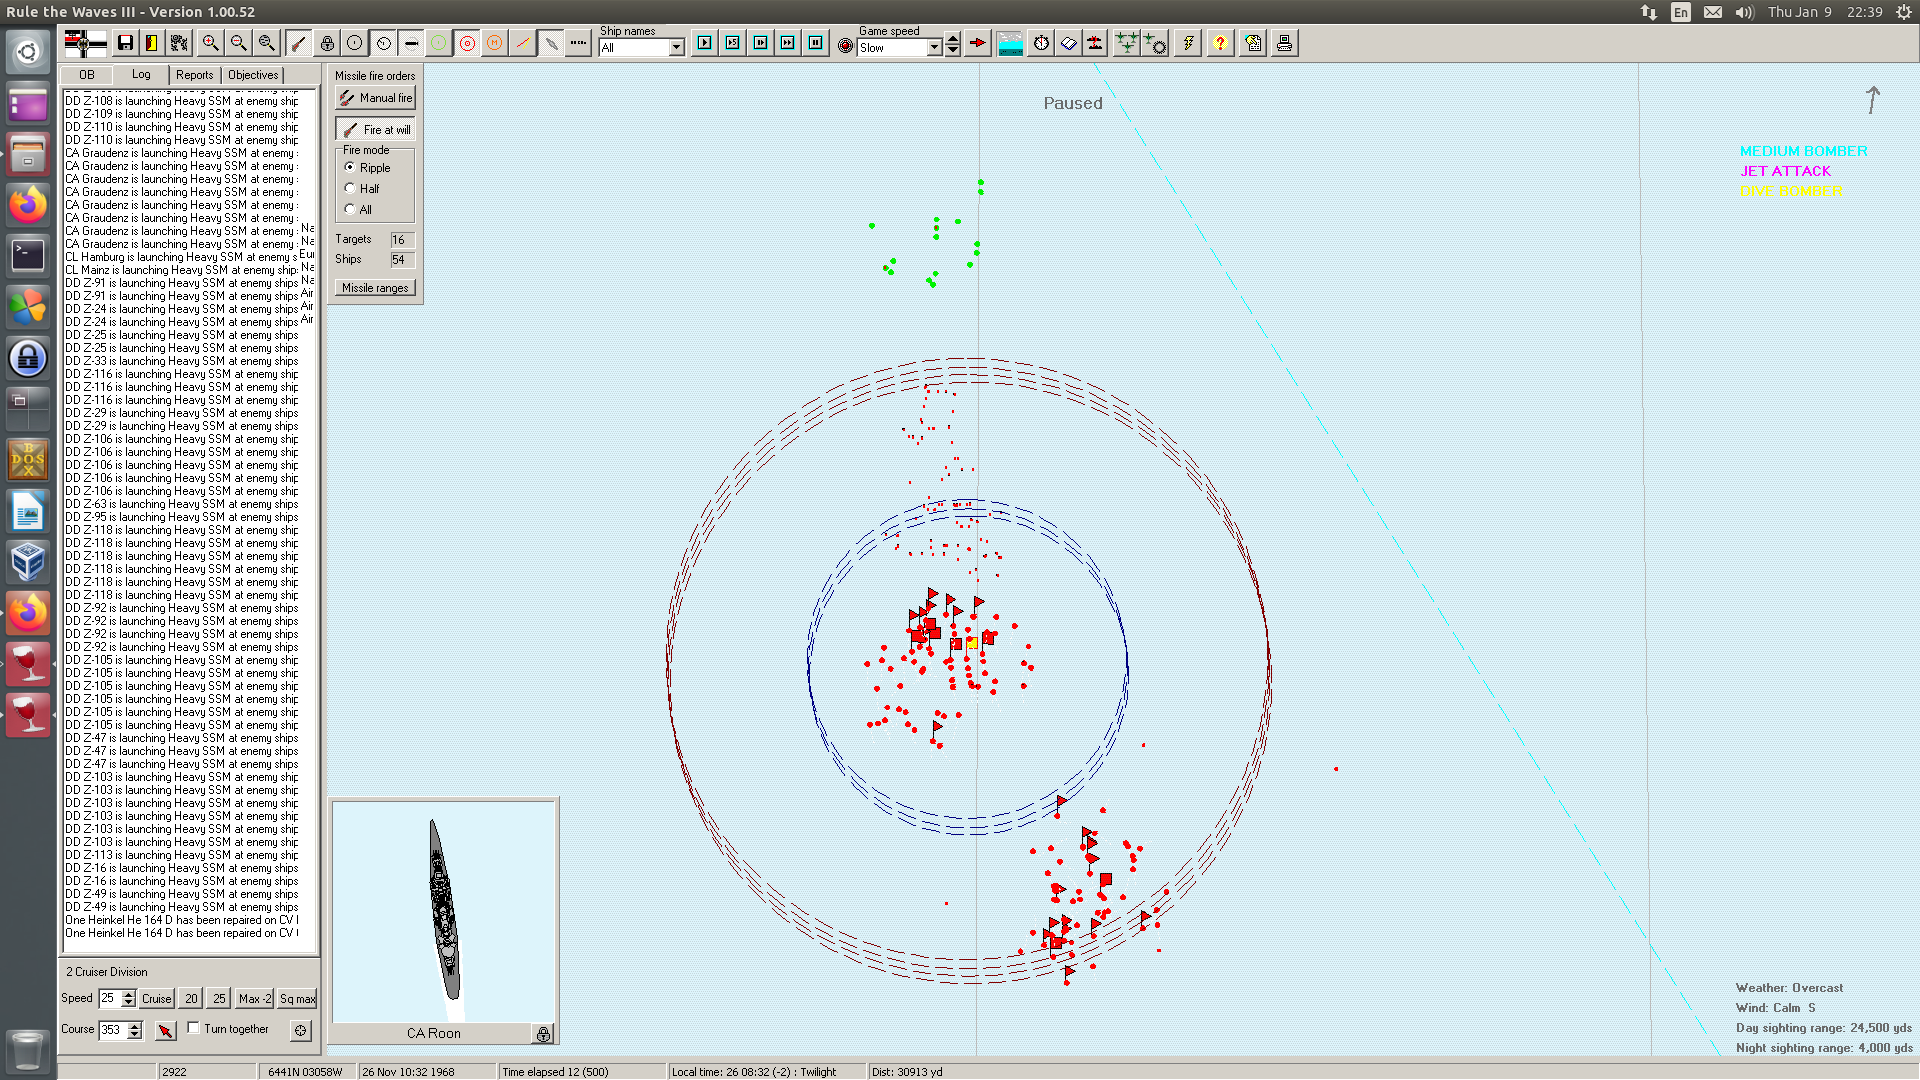Click the sea and sky weather icon
Screen dimensions: 1920x1080
pyautogui.click(x=1010, y=43)
